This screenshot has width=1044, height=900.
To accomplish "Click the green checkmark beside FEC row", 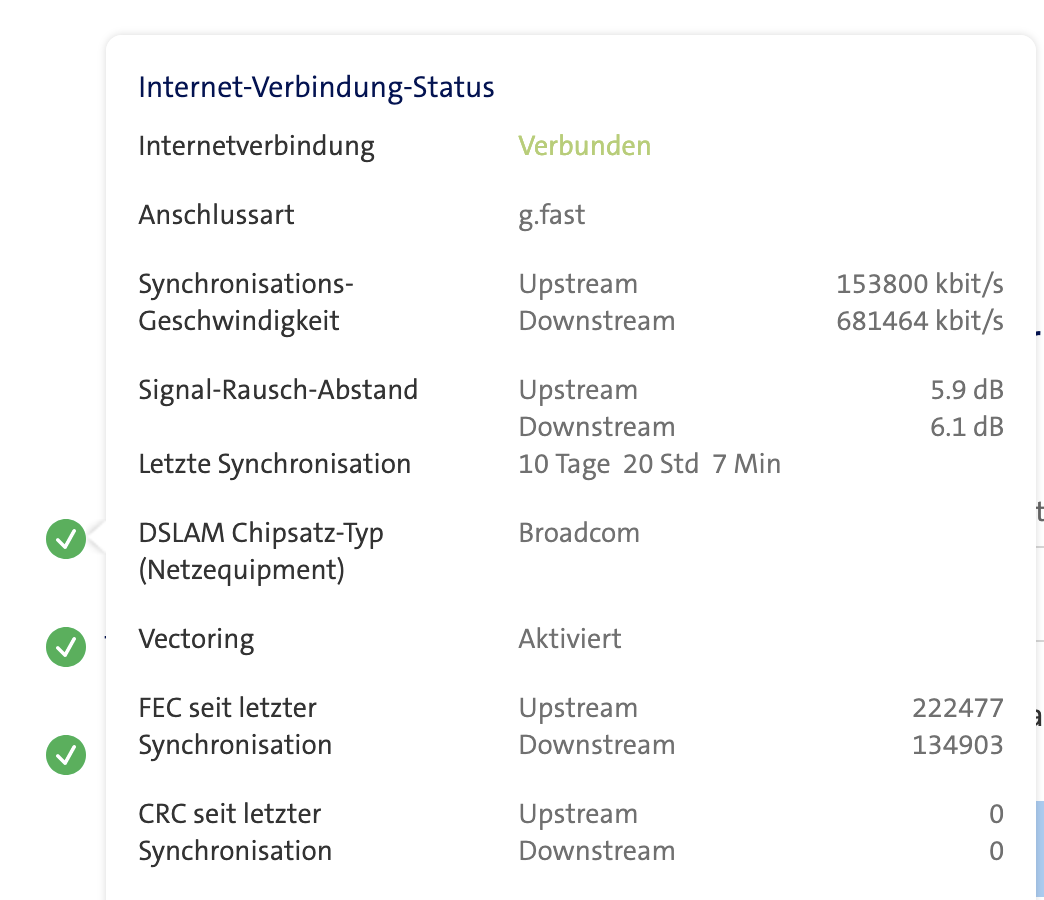I will pyautogui.click(x=66, y=755).
